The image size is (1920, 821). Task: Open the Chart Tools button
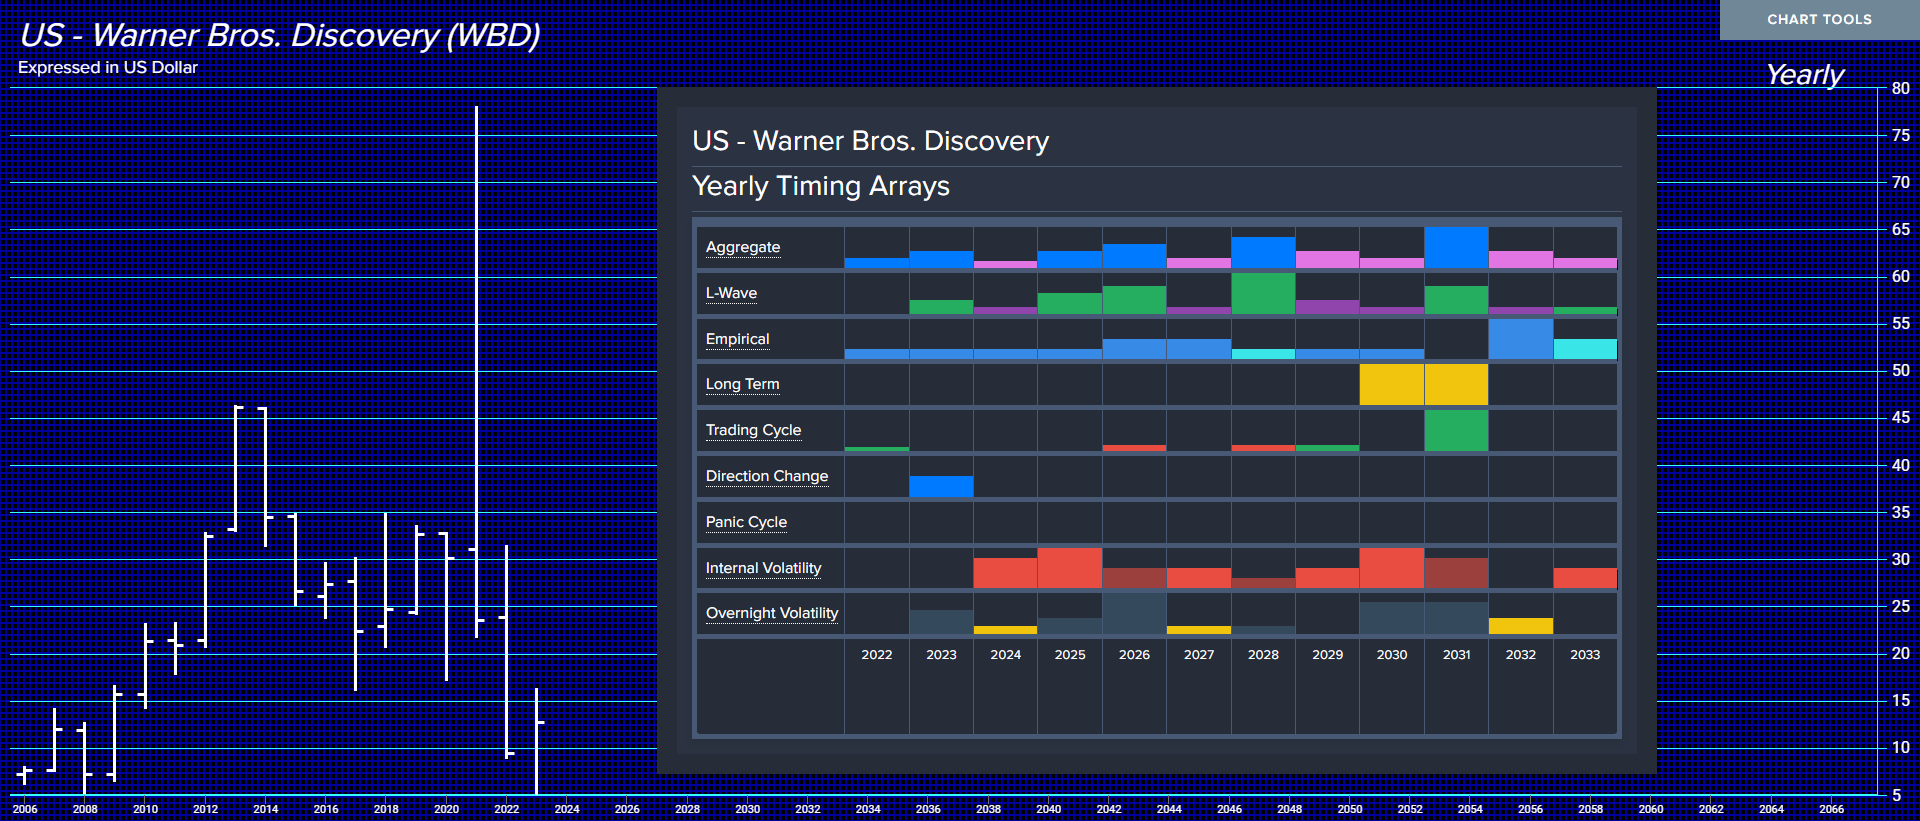[x=1818, y=20]
